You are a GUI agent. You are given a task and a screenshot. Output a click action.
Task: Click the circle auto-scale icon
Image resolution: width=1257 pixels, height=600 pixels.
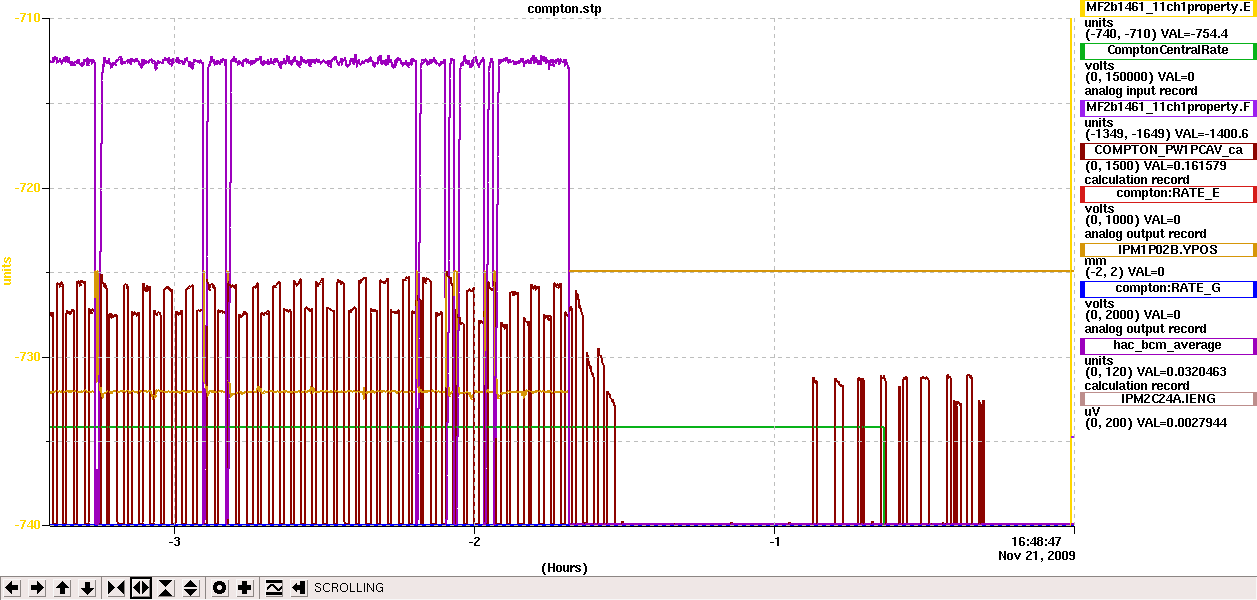click(220, 588)
